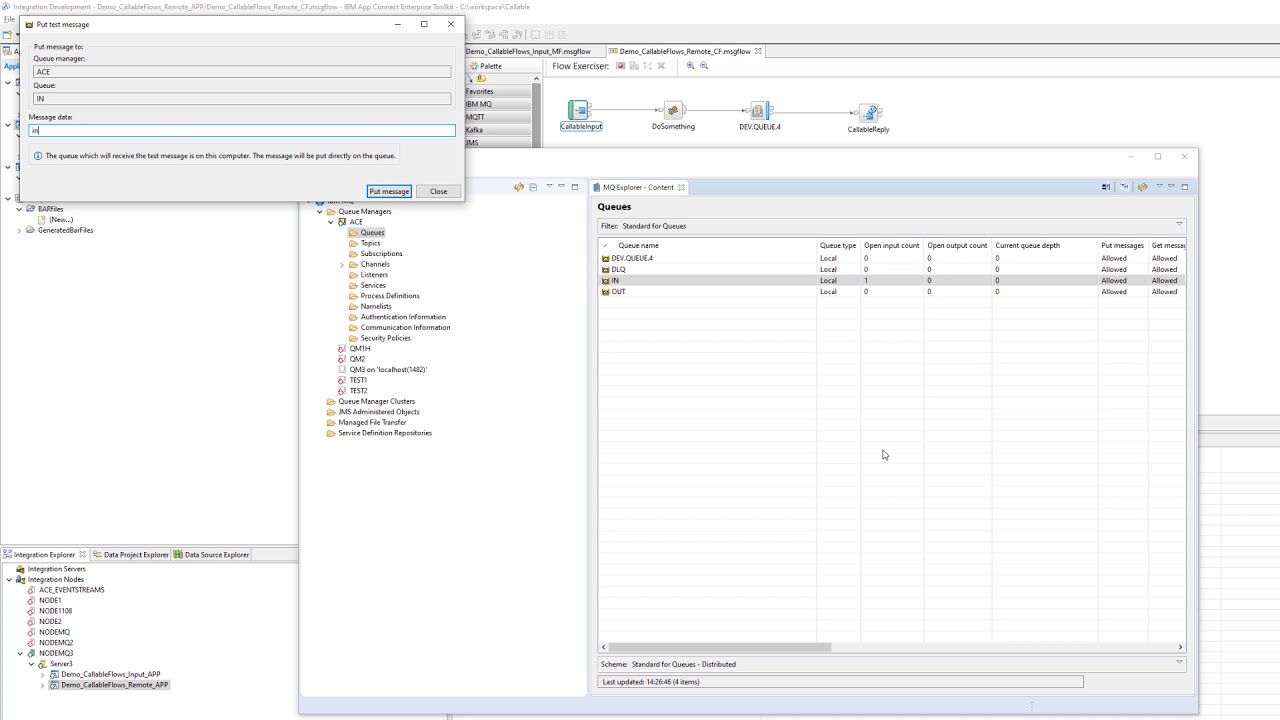The height and width of the screenshot is (720, 1280).
Task: Open the Data Project Explorer tab
Action: (x=130, y=555)
